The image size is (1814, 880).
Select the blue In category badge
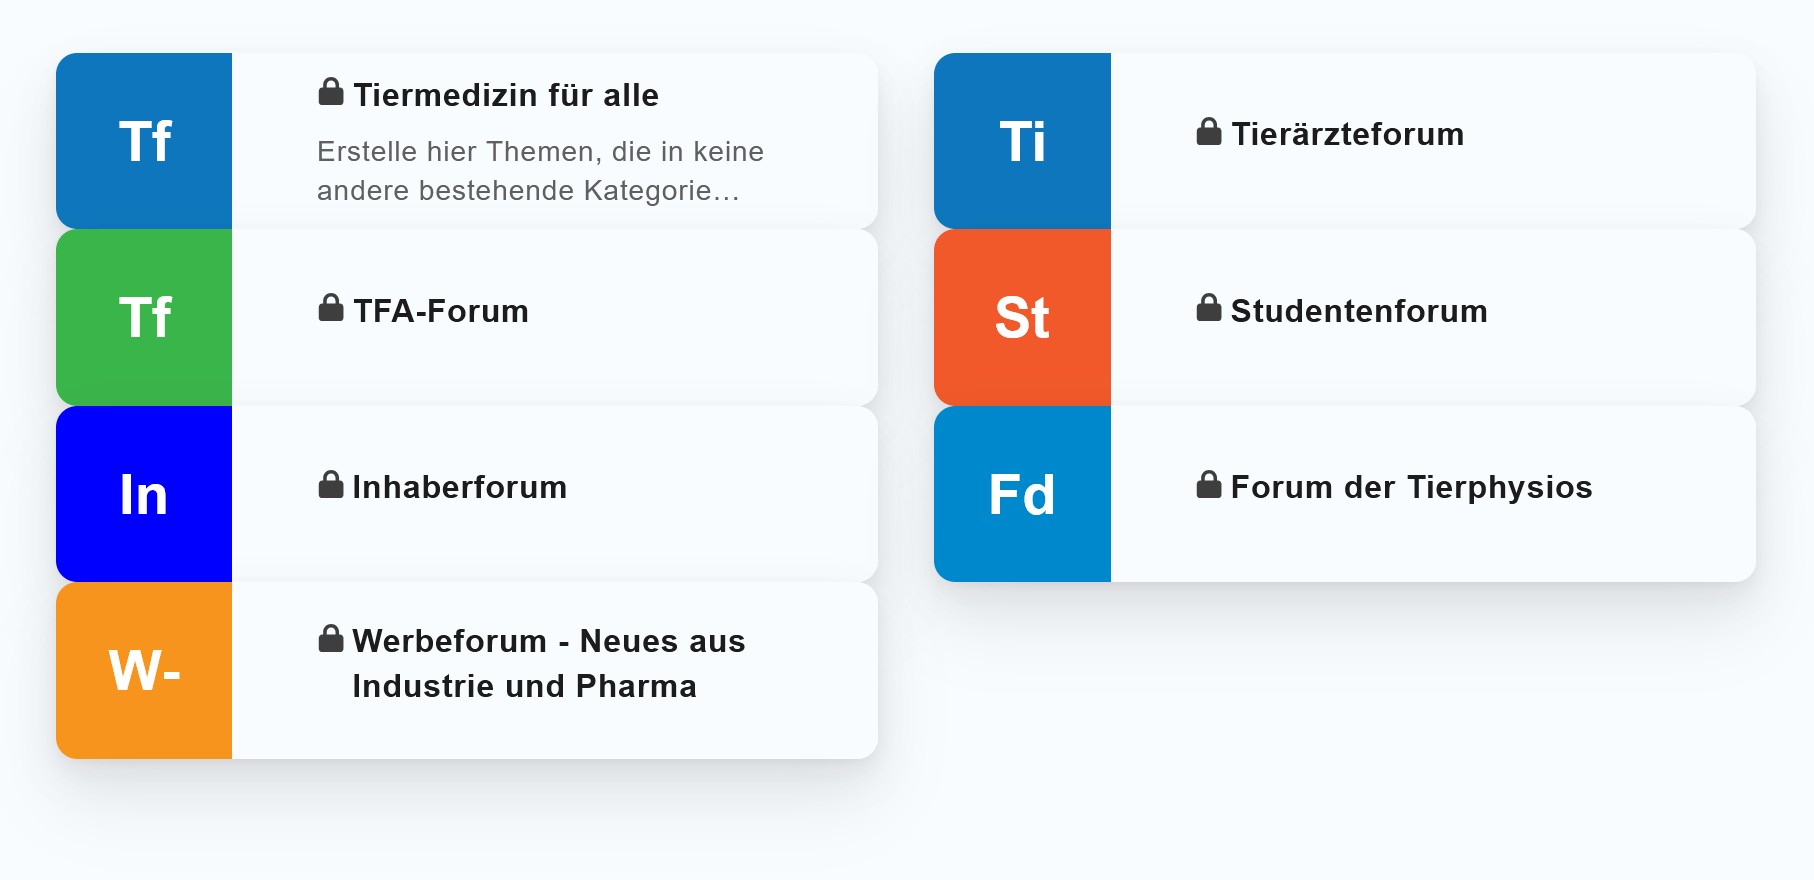tap(144, 494)
